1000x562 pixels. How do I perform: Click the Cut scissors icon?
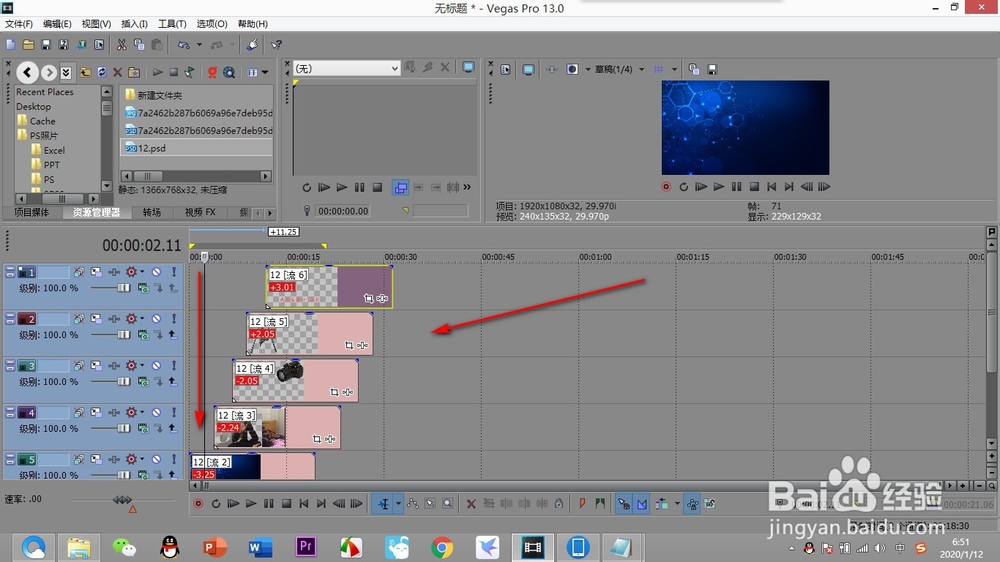(x=121, y=45)
